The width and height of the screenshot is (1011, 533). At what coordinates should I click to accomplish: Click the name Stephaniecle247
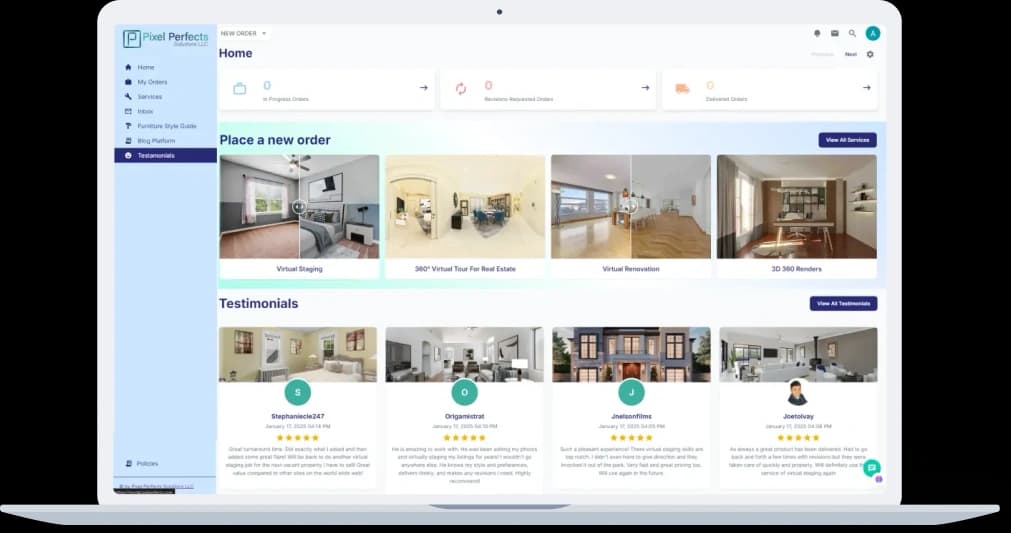tap(297, 416)
